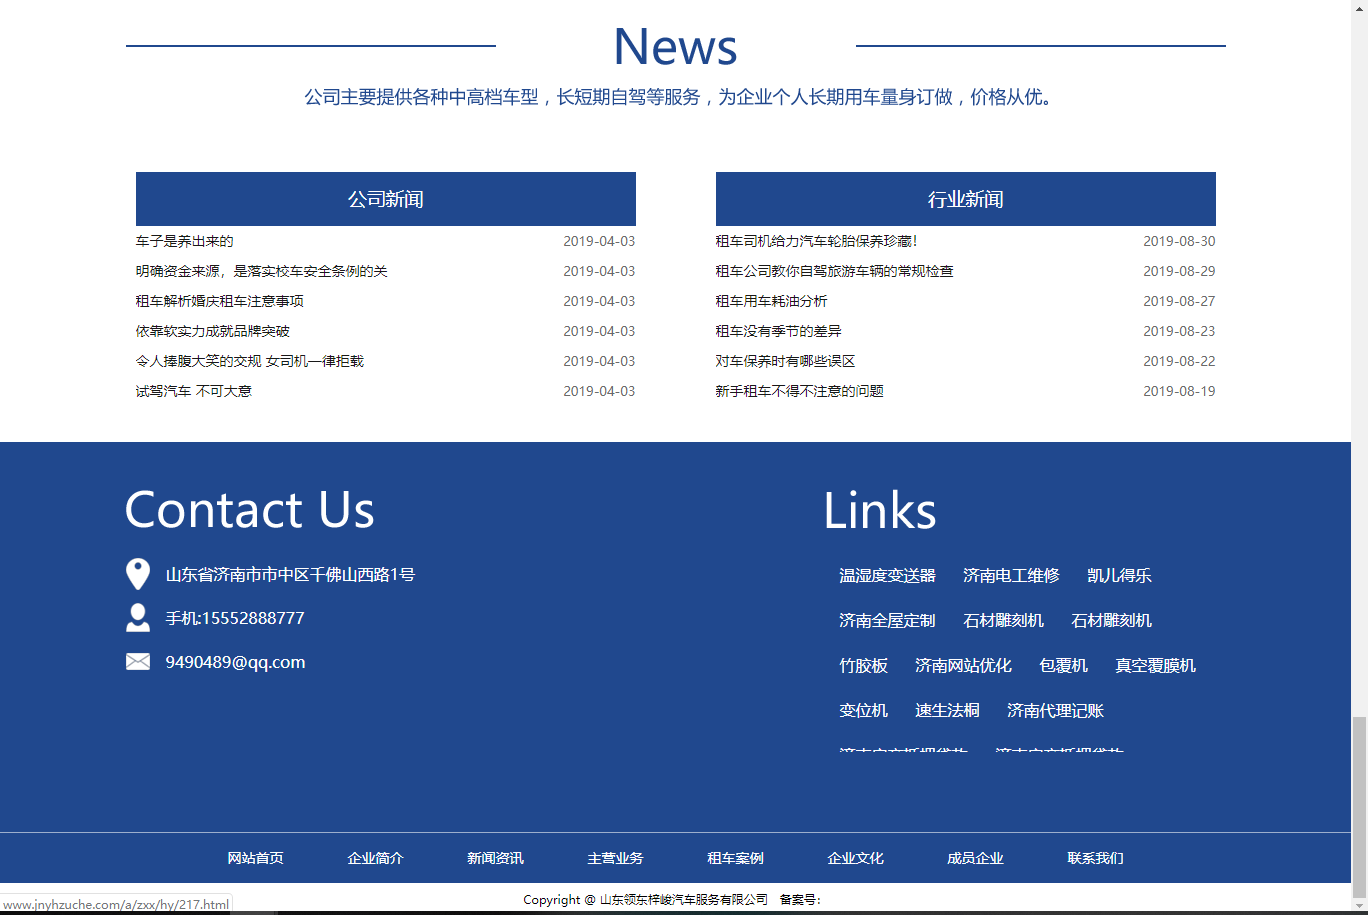Go to 网站首页 in footer menu
Image resolution: width=1368 pixels, height=915 pixels.
pos(255,858)
